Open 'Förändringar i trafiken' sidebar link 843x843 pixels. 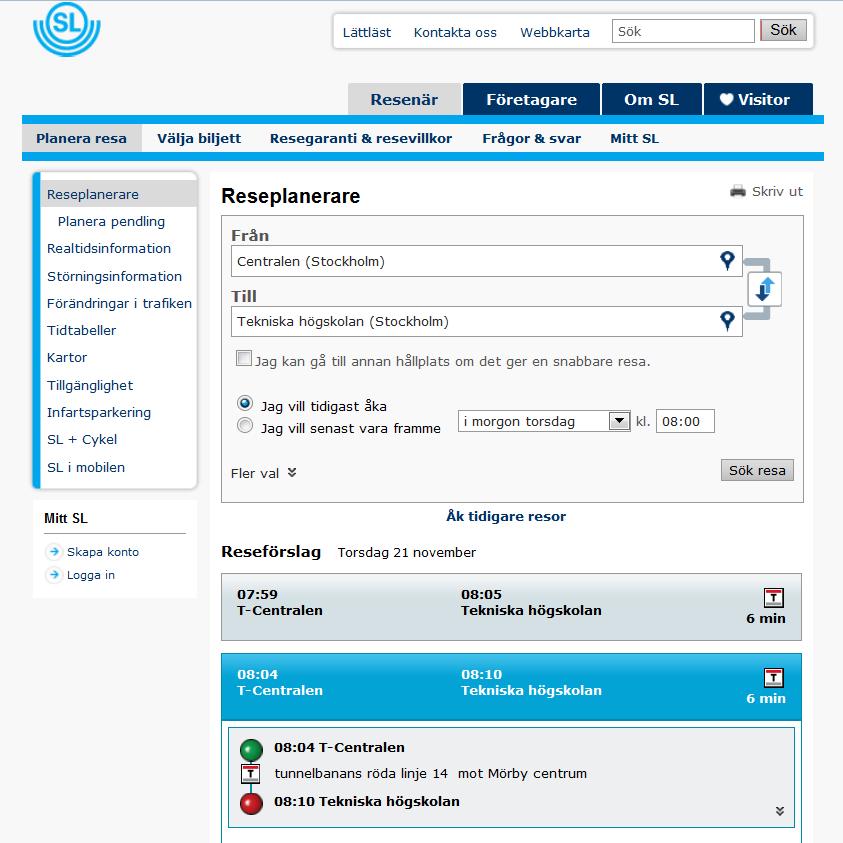pos(119,303)
